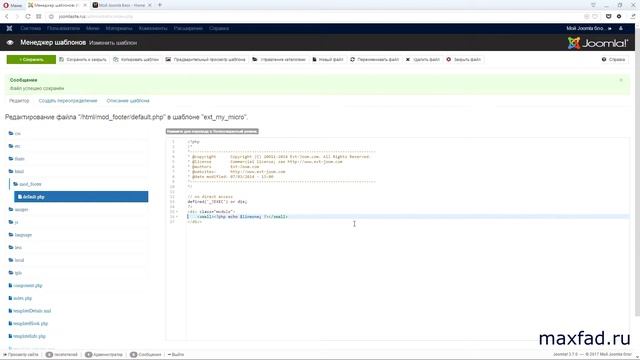
Task: Open the component.php file
Action: [25, 285]
